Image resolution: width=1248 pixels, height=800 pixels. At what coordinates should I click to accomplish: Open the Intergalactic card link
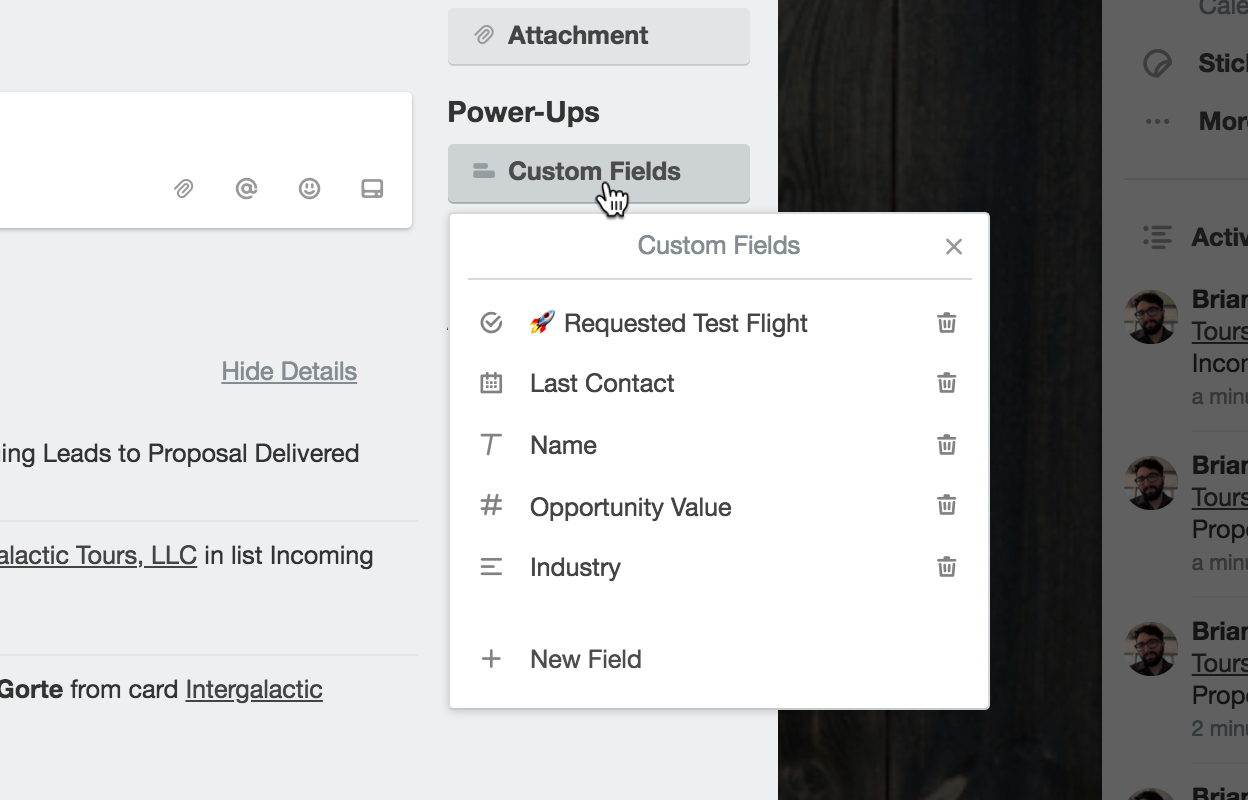[254, 689]
